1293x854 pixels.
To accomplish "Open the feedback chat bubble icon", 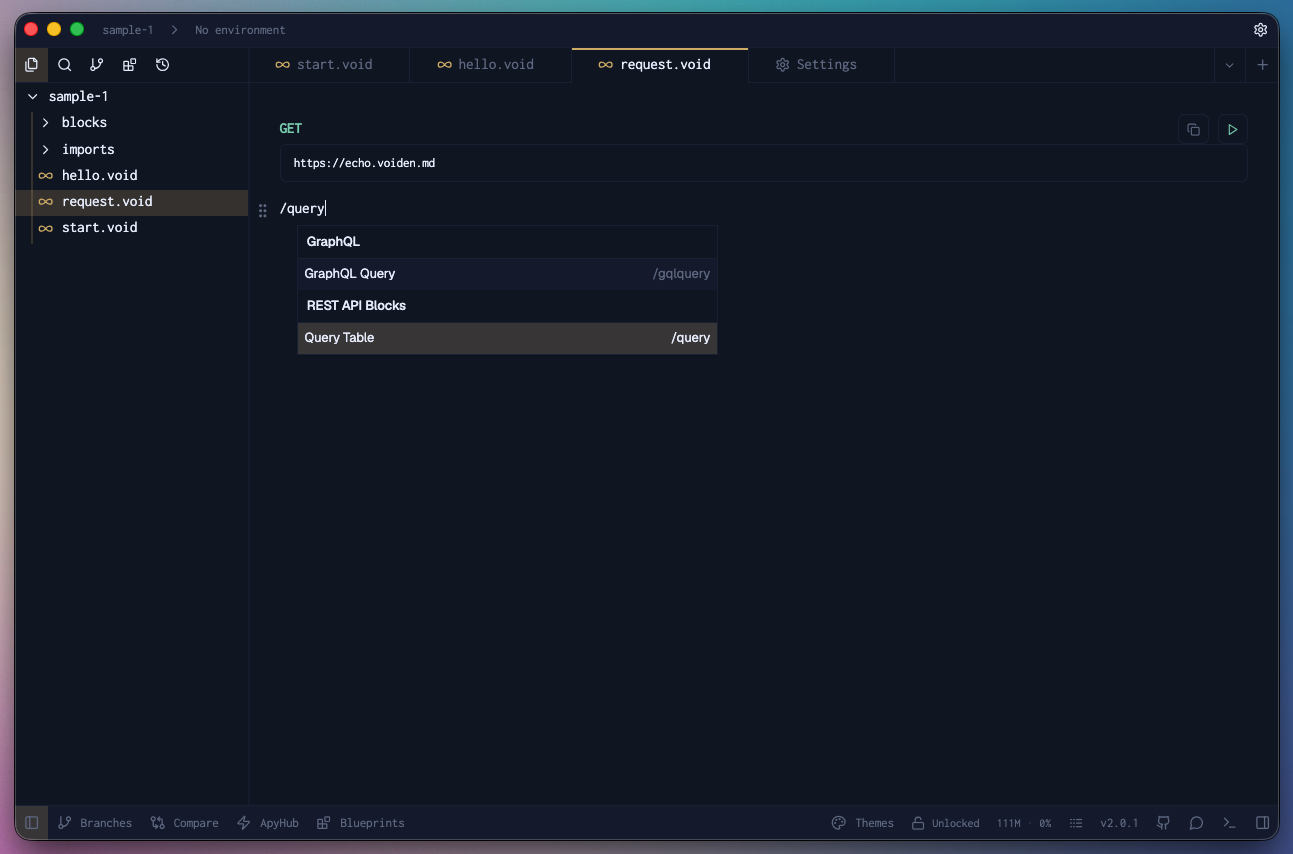I will pyautogui.click(x=1197, y=823).
